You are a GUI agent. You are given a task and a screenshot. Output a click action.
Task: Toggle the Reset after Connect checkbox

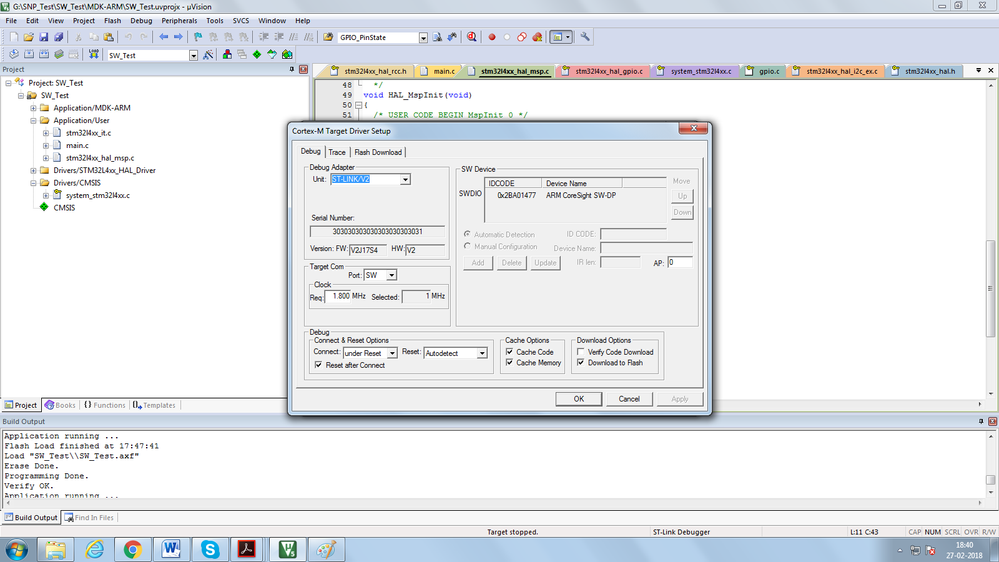[x=319, y=365]
